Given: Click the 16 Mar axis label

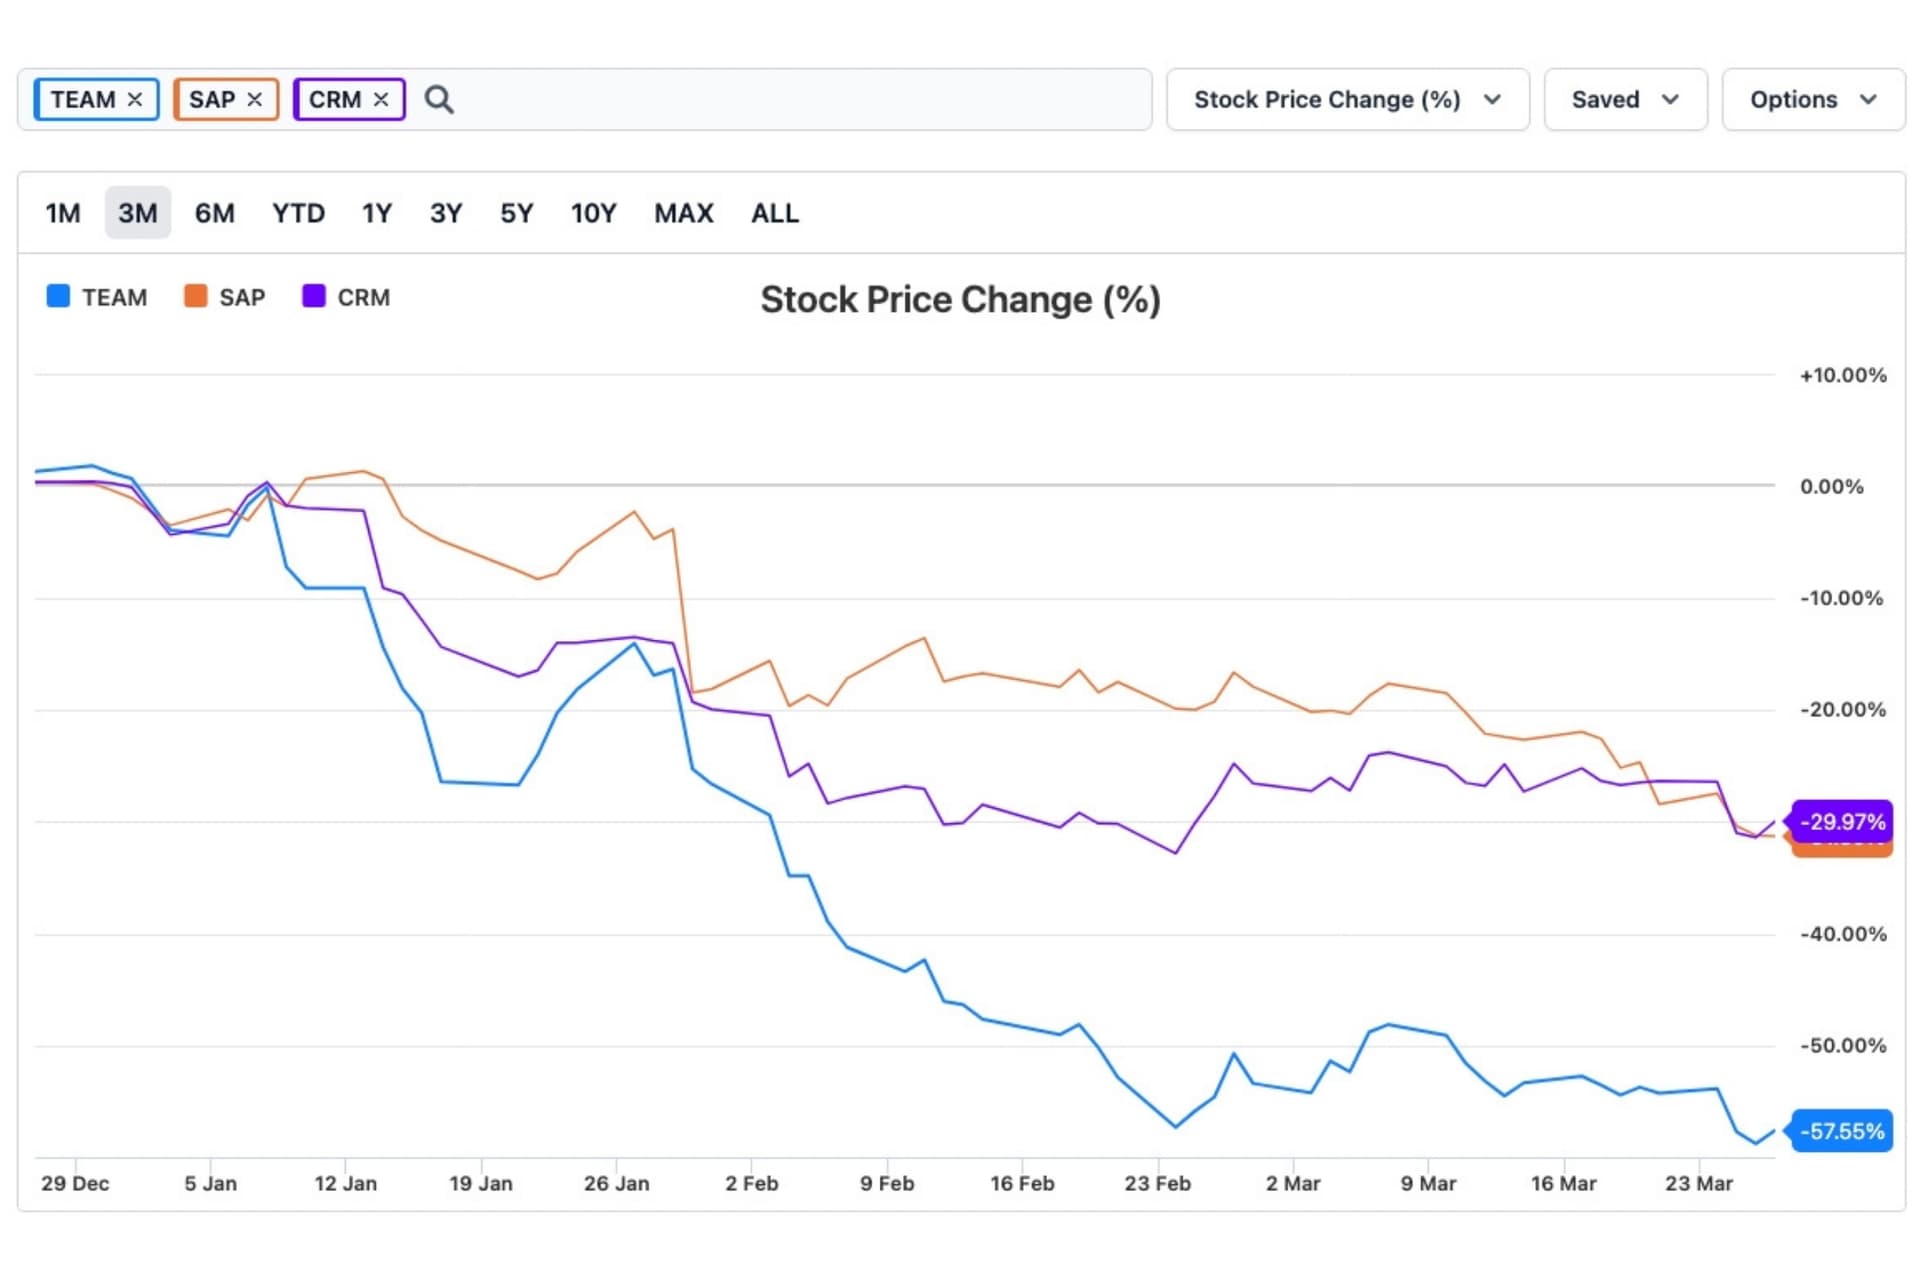Looking at the screenshot, I should pyautogui.click(x=1564, y=1184).
